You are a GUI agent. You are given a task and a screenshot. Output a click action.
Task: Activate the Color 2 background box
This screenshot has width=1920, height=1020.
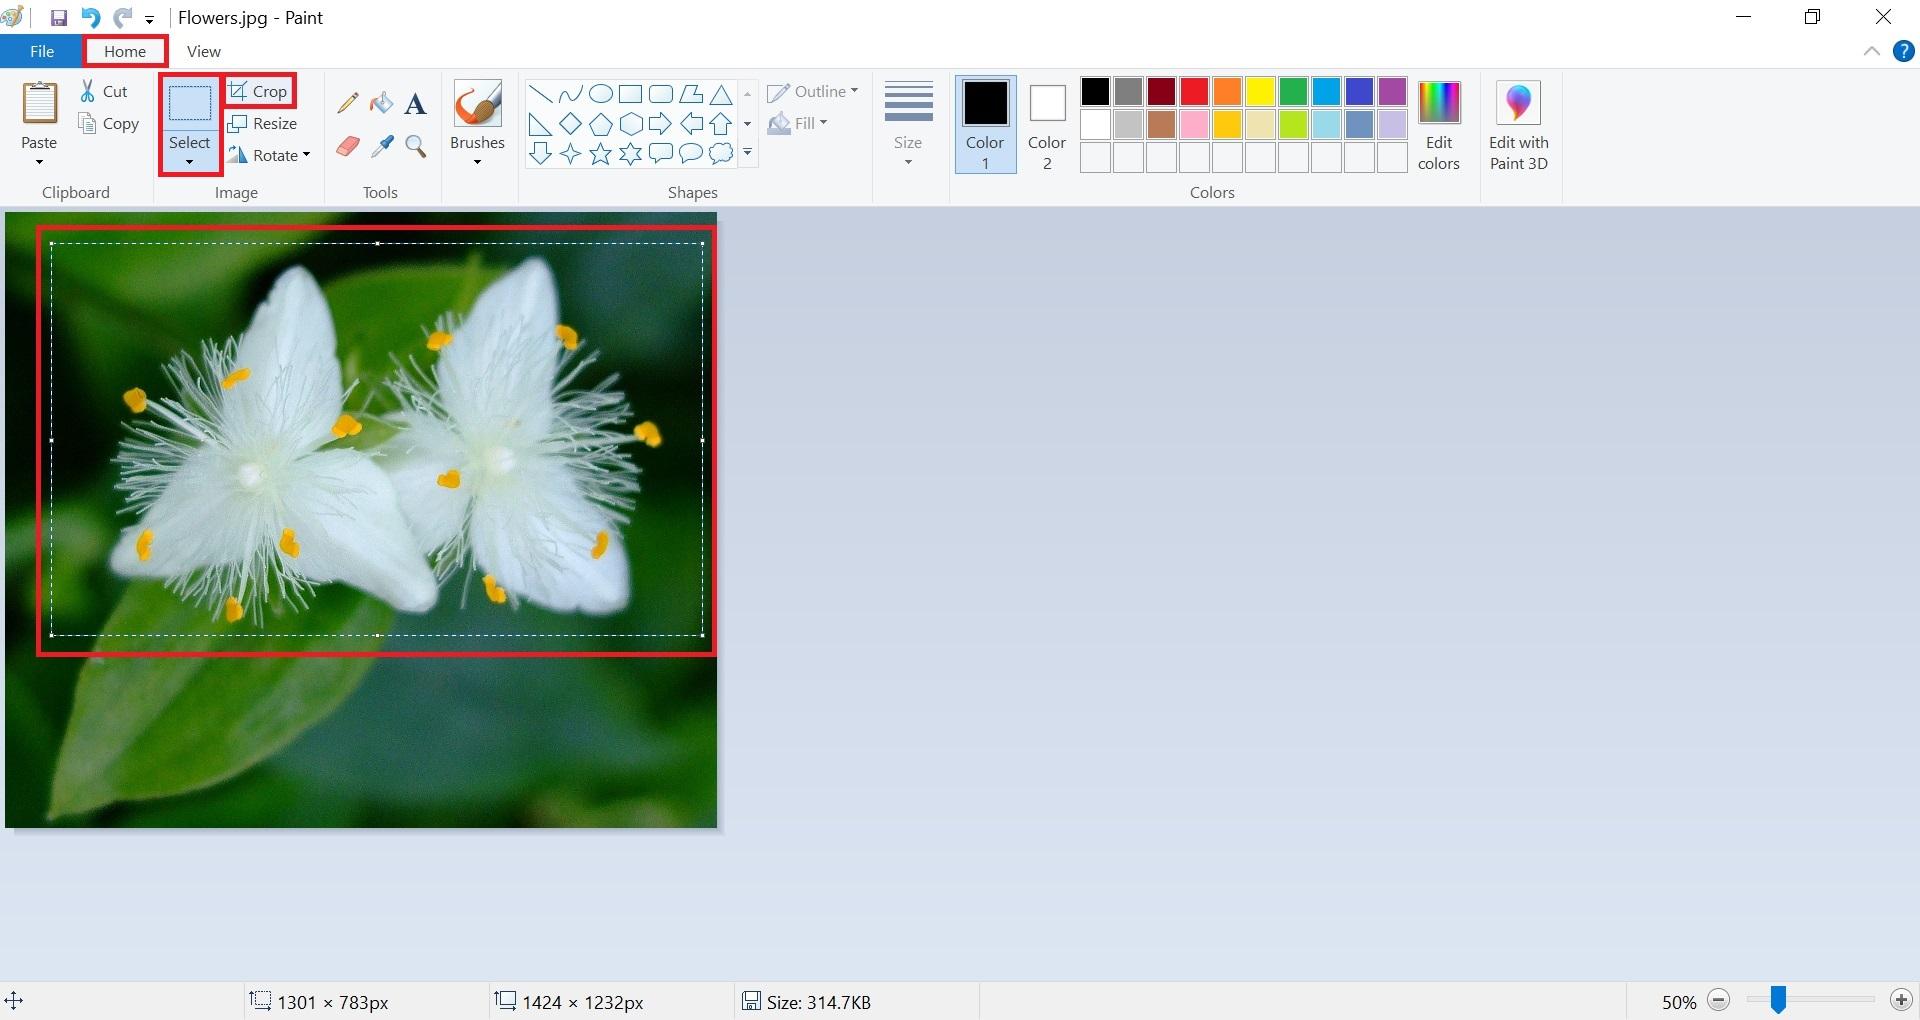point(1047,124)
